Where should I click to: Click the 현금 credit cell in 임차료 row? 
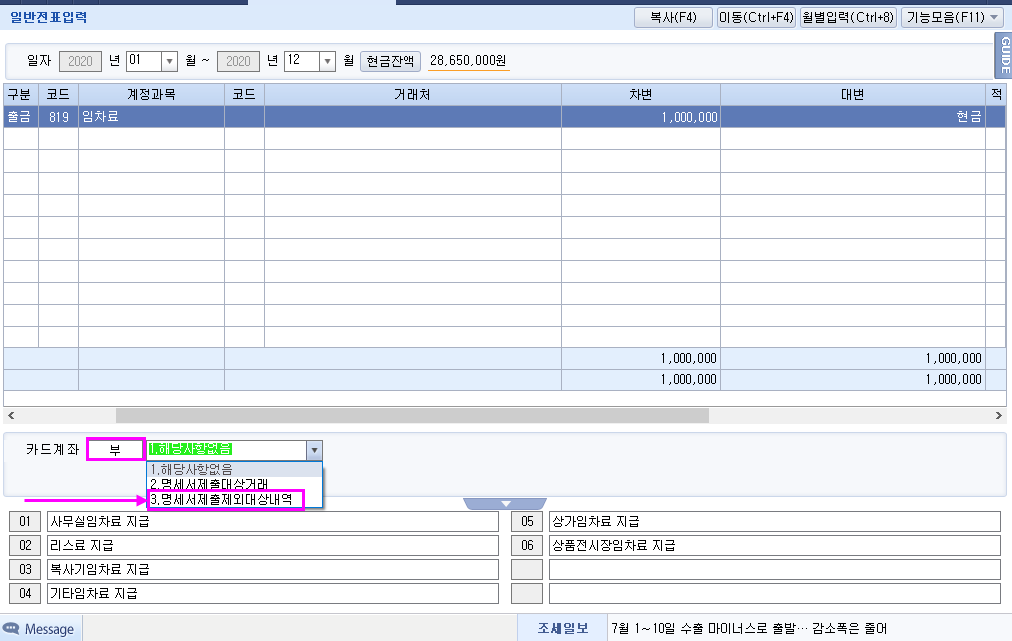[x=853, y=117]
